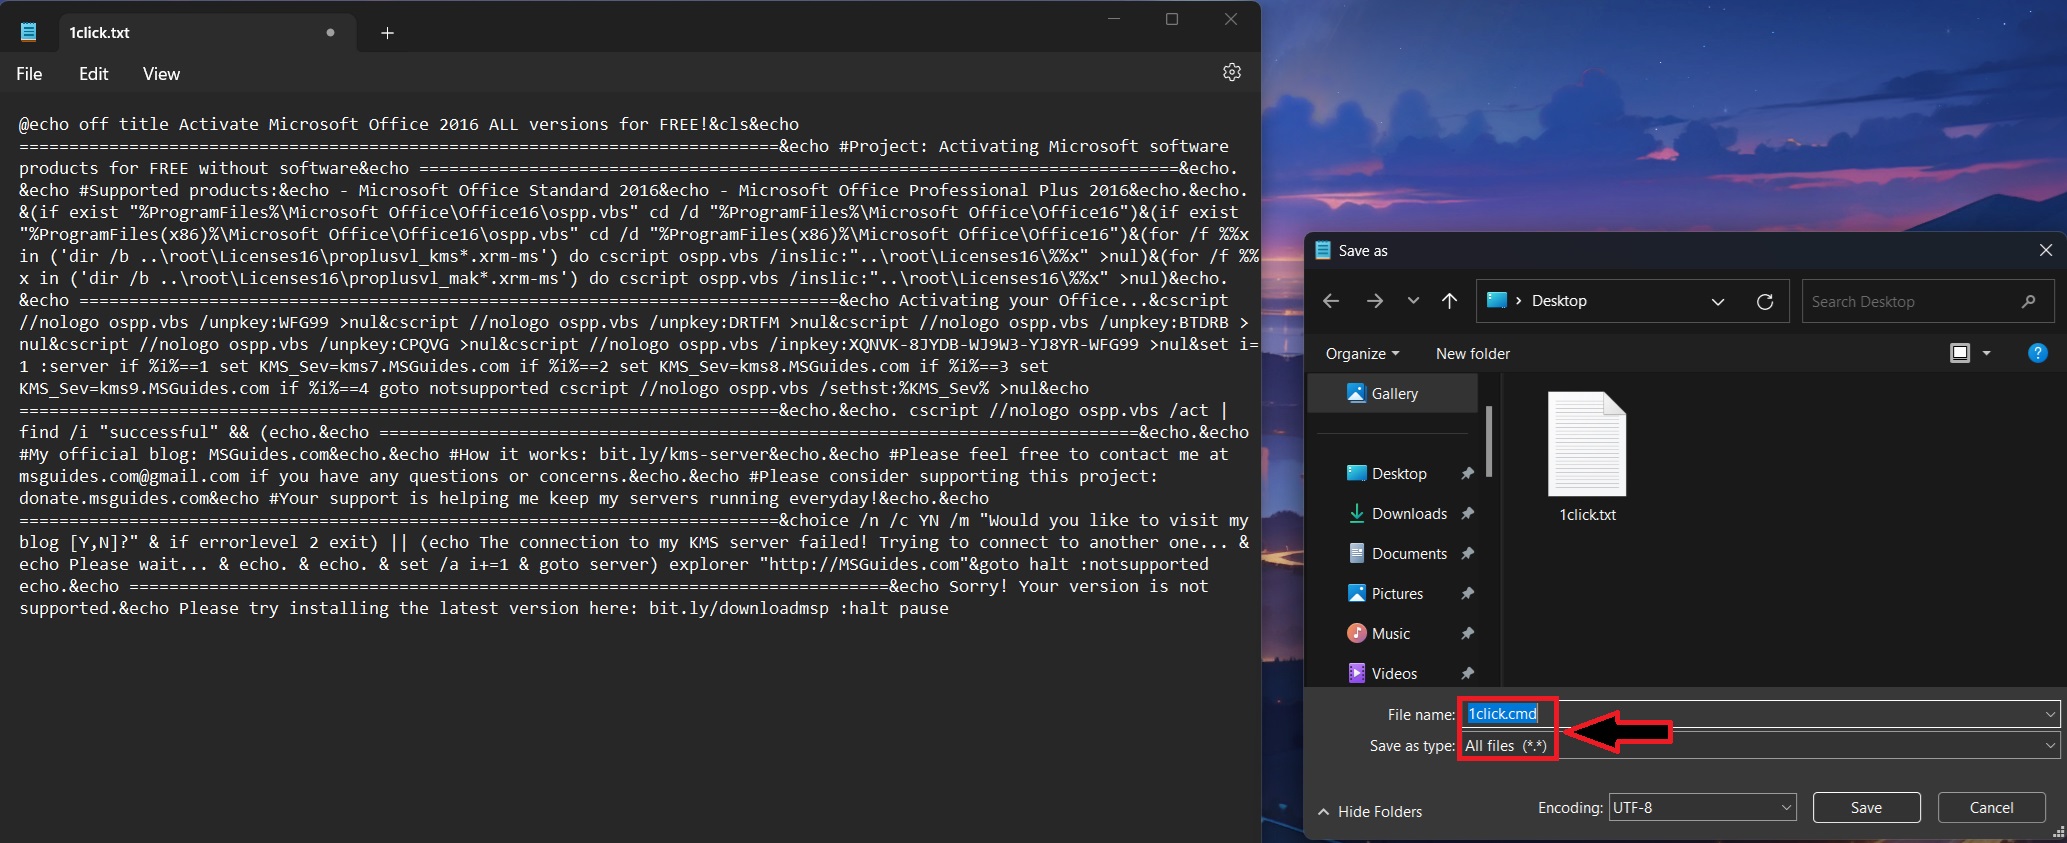The height and width of the screenshot is (843, 2067).
Task: Change the view layout icon
Action: (x=1960, y=353)
